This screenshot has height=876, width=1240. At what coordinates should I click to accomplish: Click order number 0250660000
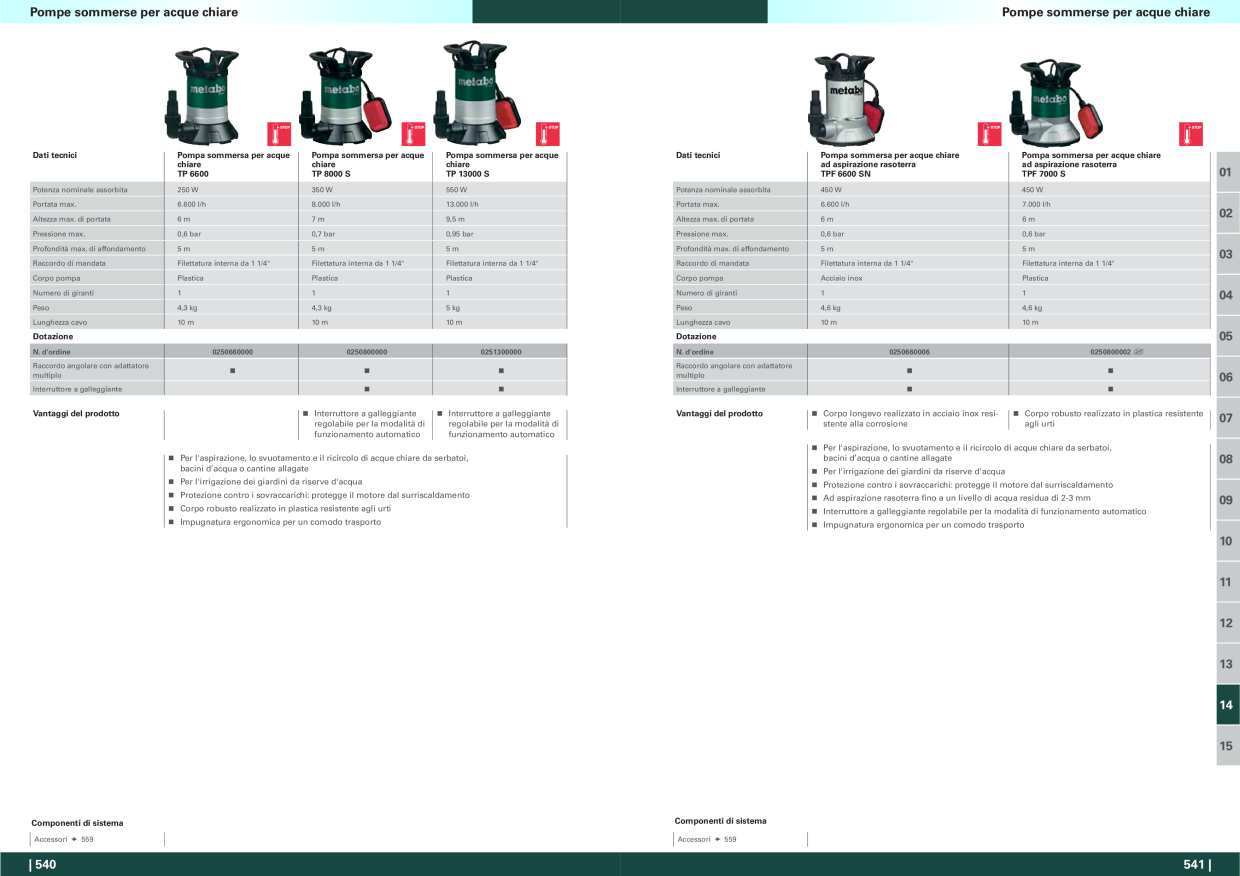tap(232, 352)
